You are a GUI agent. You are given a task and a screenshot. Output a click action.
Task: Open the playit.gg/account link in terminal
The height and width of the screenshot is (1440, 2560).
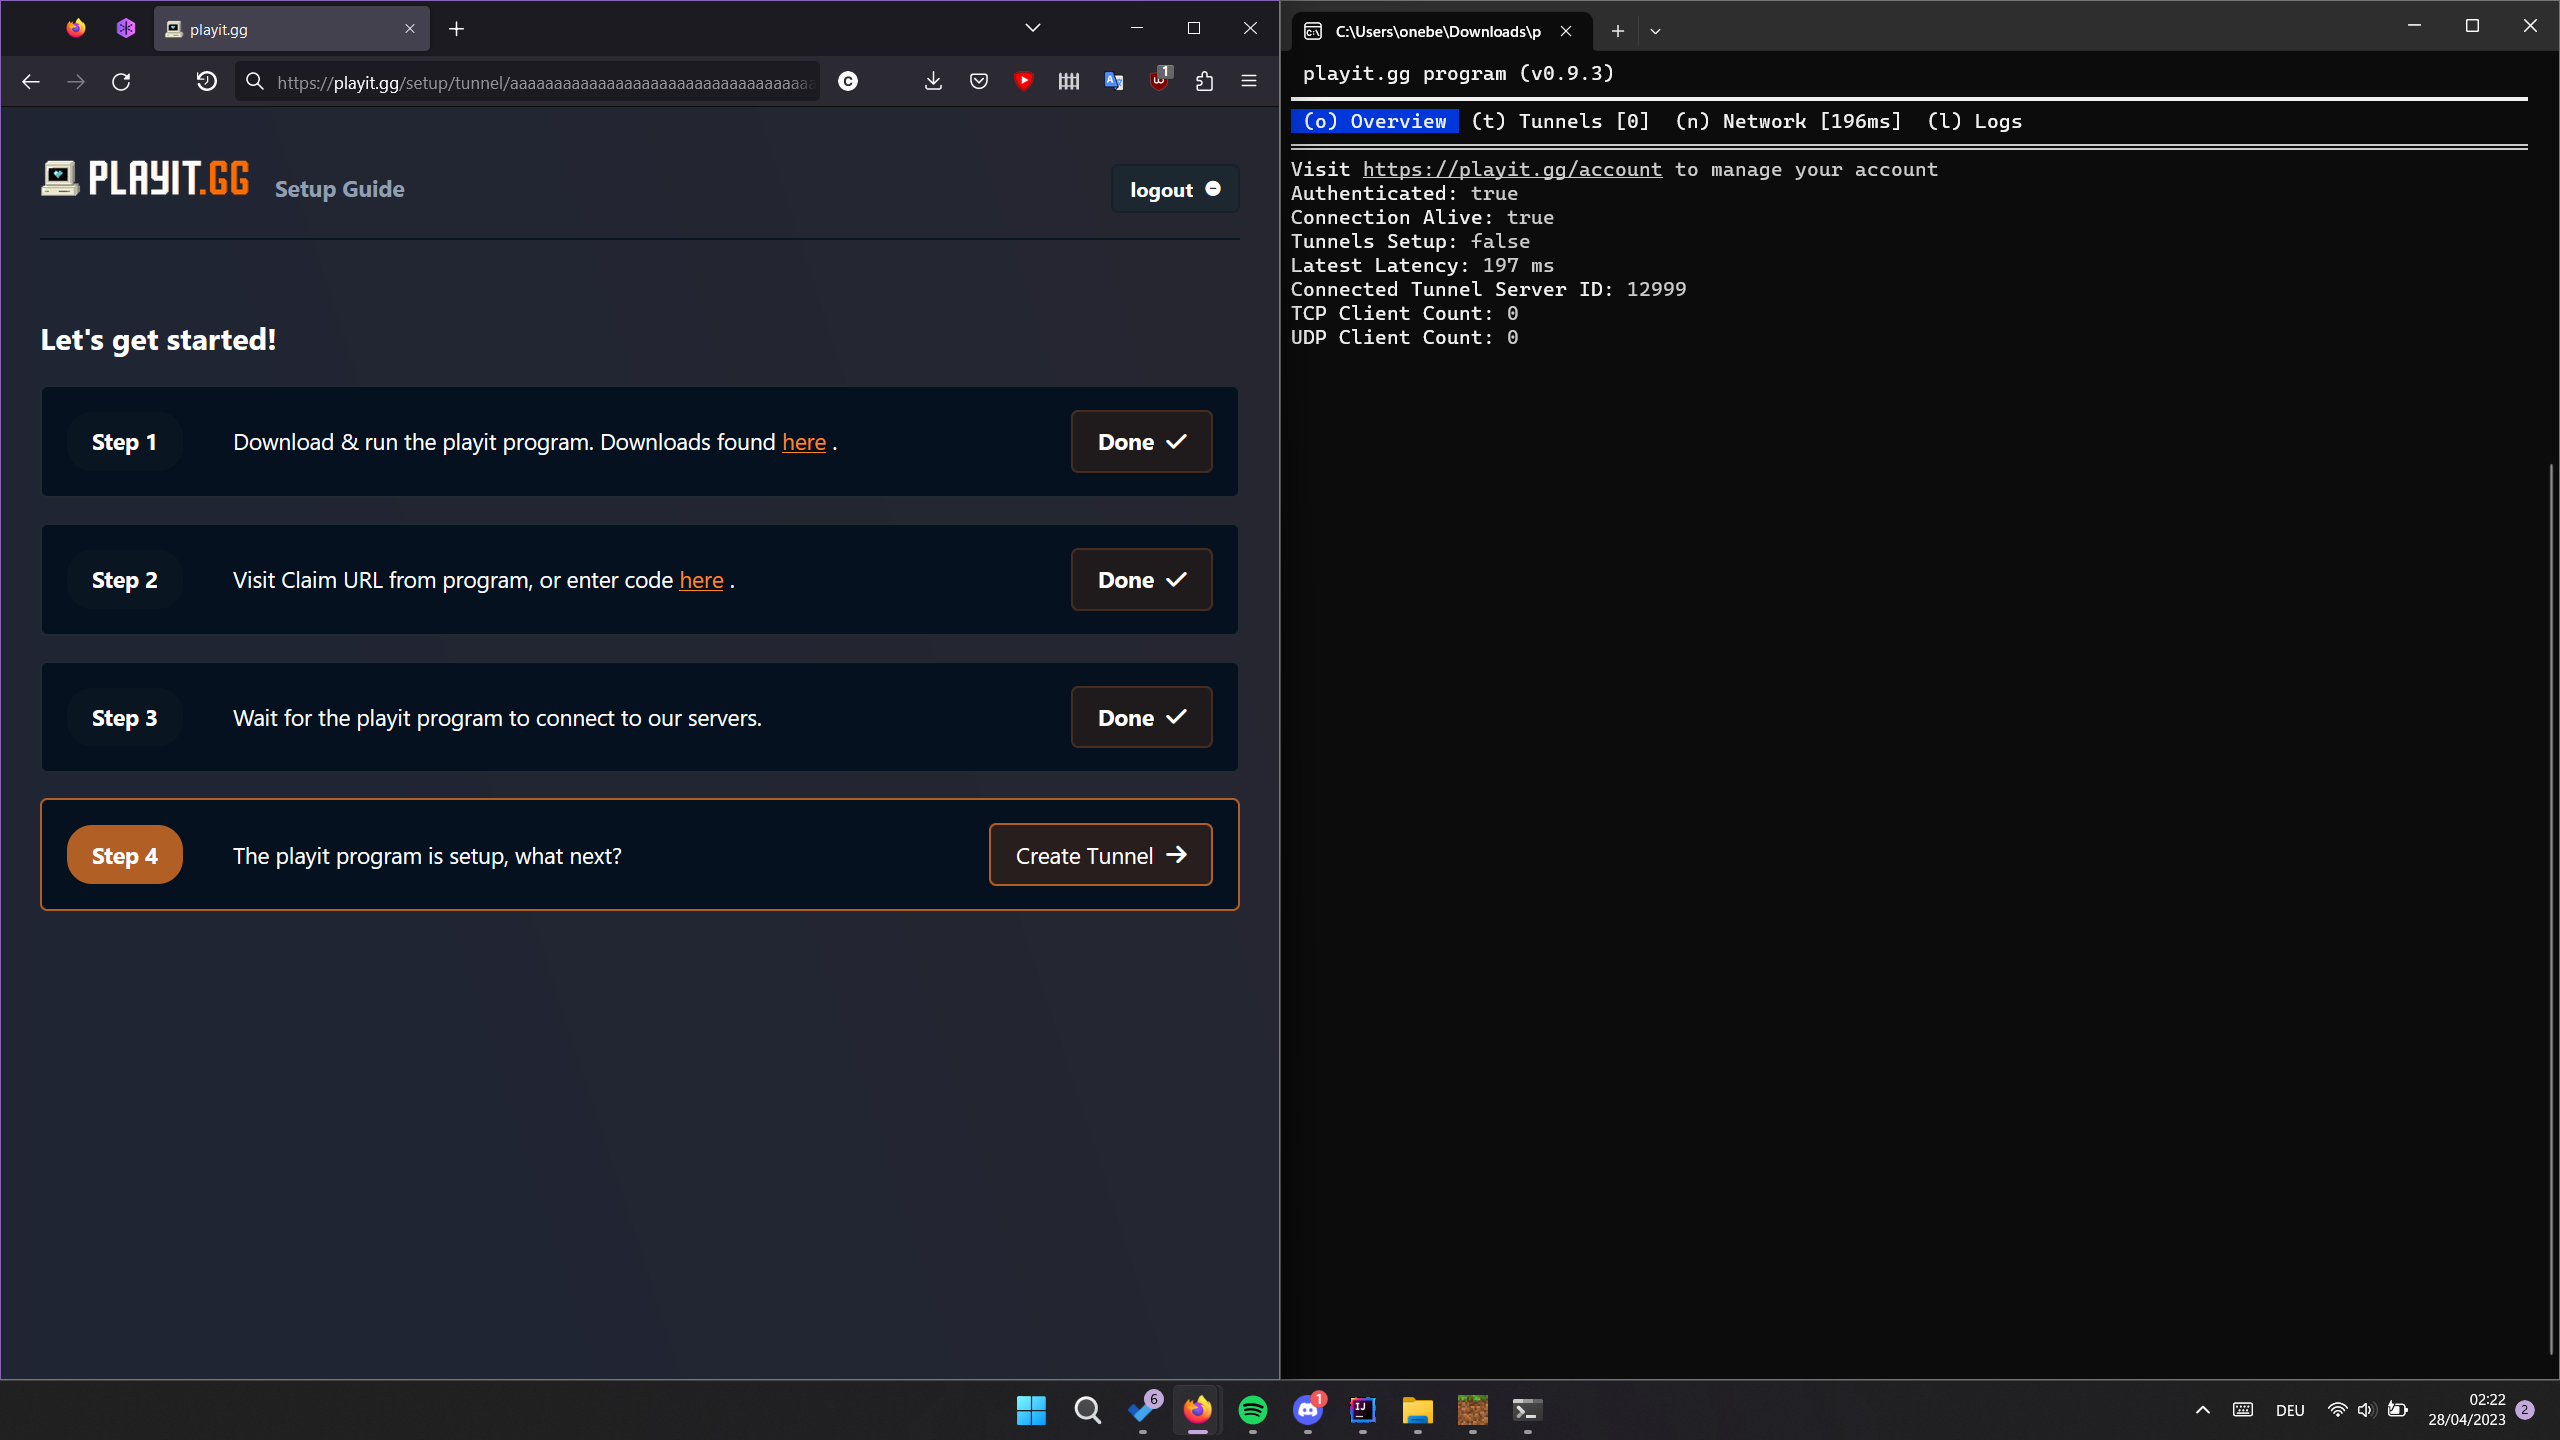tap(1511, 169)
